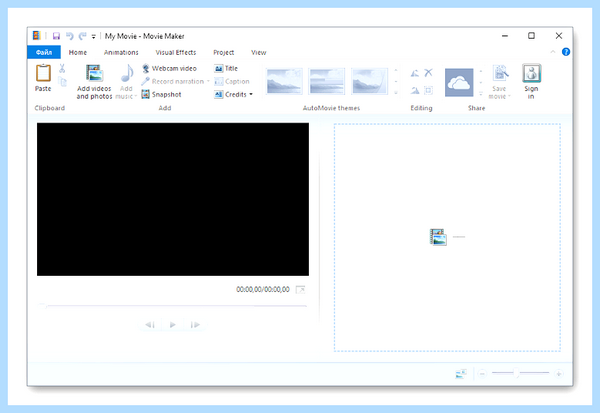600x413 pixels.
Task: Click the Rotate left icon
Action: point(415,73)
